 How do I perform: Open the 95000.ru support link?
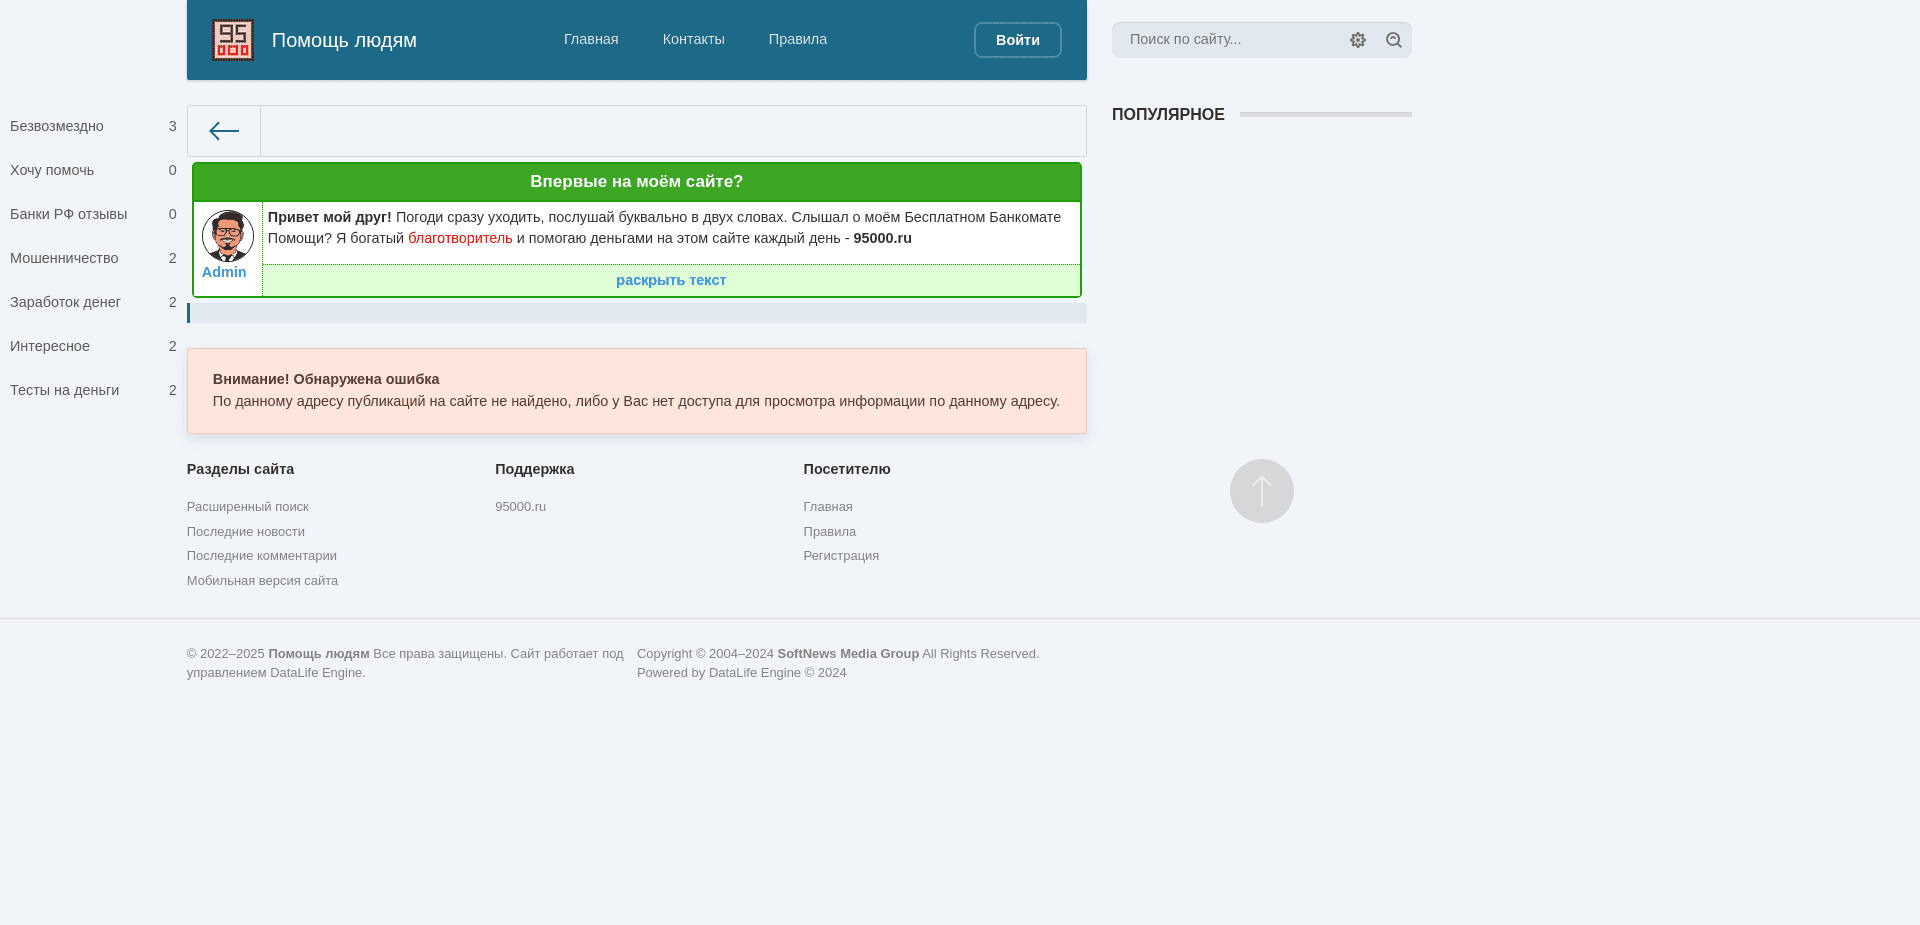click(521, 507)
